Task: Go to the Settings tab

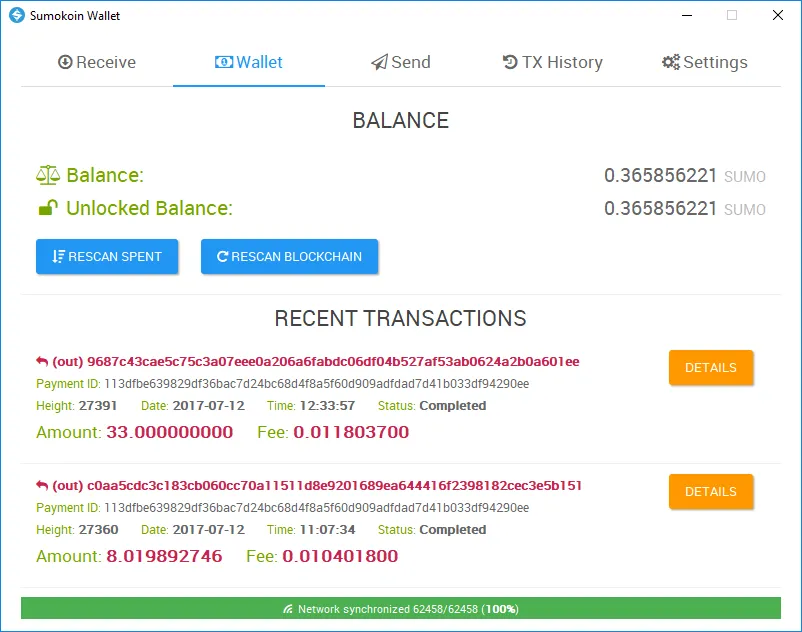Action: [704, 62]
